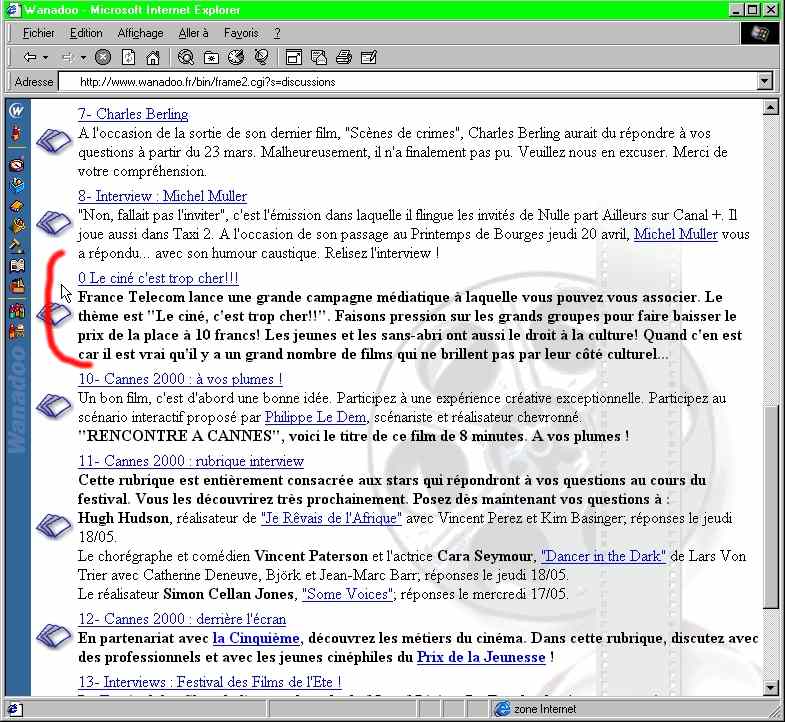Open the History toolbar icon
This screenshot has height=722, width=785.
tap(236, 58)
